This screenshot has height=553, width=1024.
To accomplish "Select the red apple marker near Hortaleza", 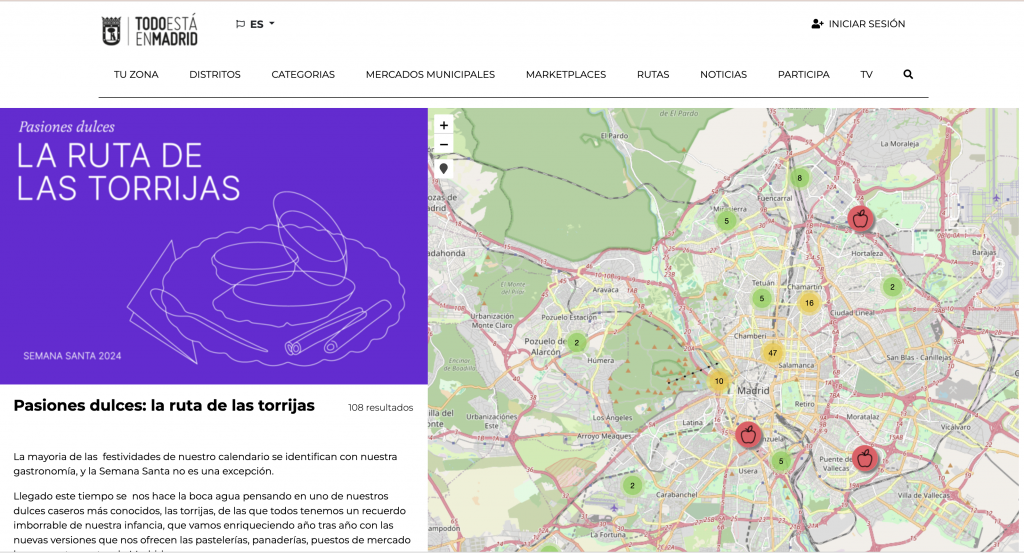I will pos(860,218).
